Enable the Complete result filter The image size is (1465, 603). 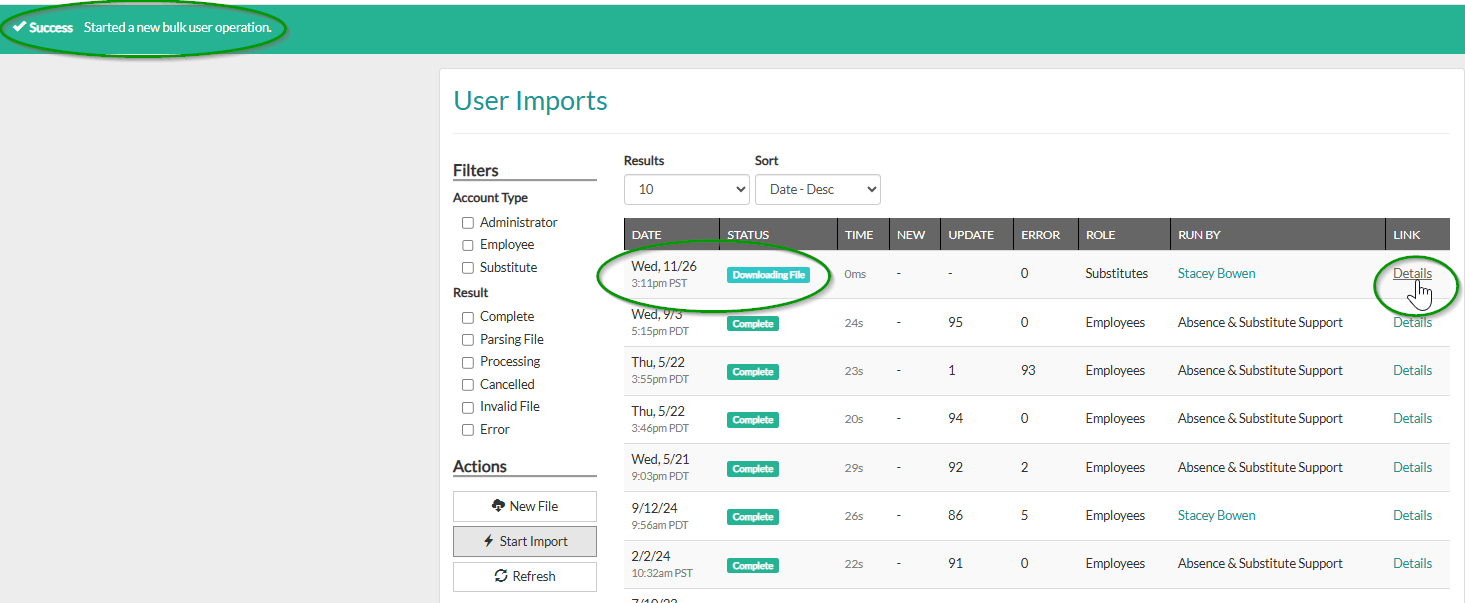coord(467,317)
